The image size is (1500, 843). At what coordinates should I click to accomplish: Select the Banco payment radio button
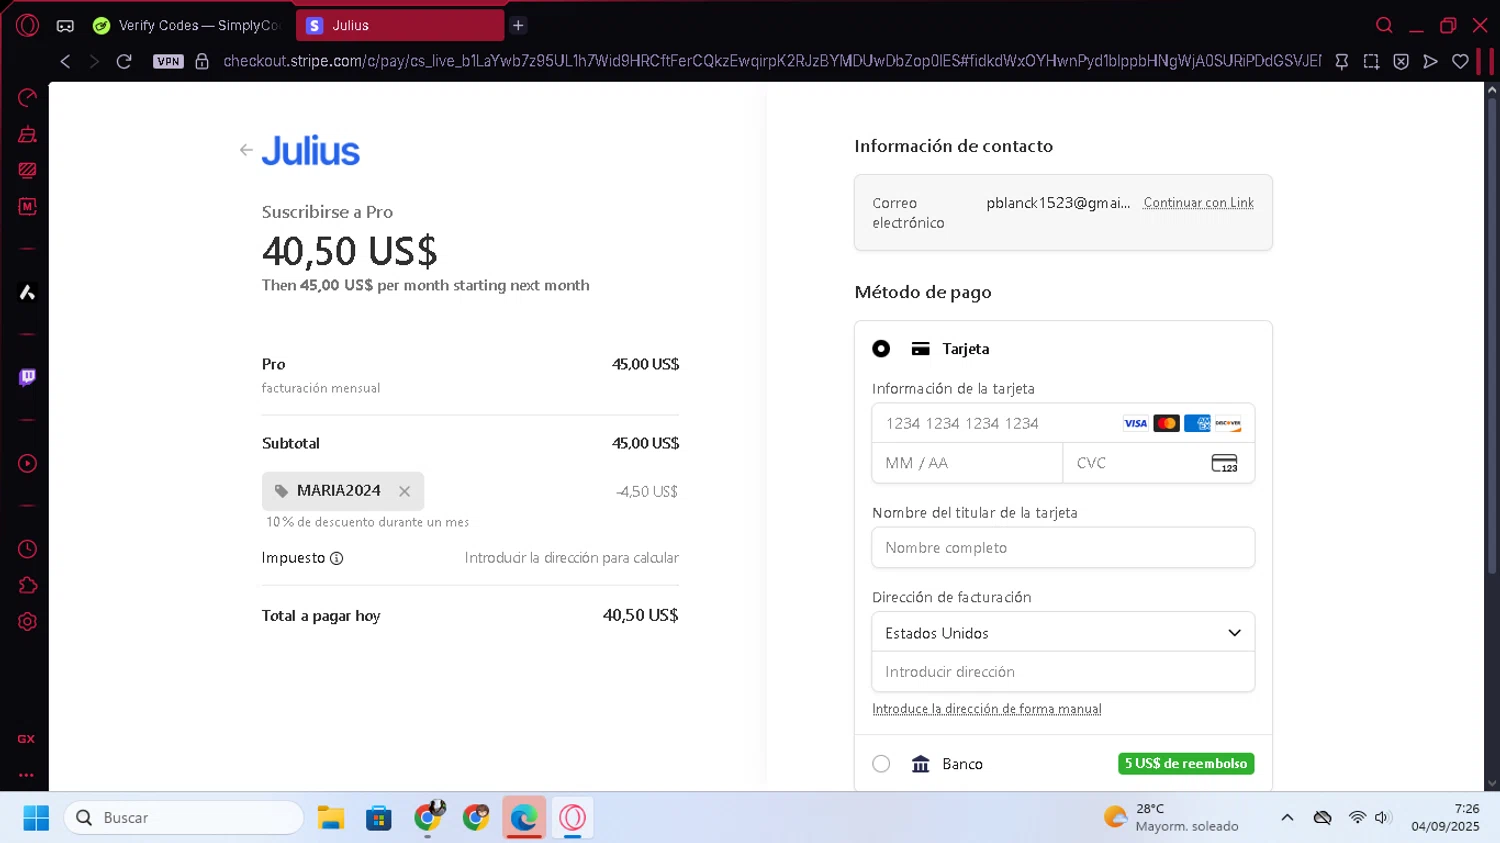(881, 764)
